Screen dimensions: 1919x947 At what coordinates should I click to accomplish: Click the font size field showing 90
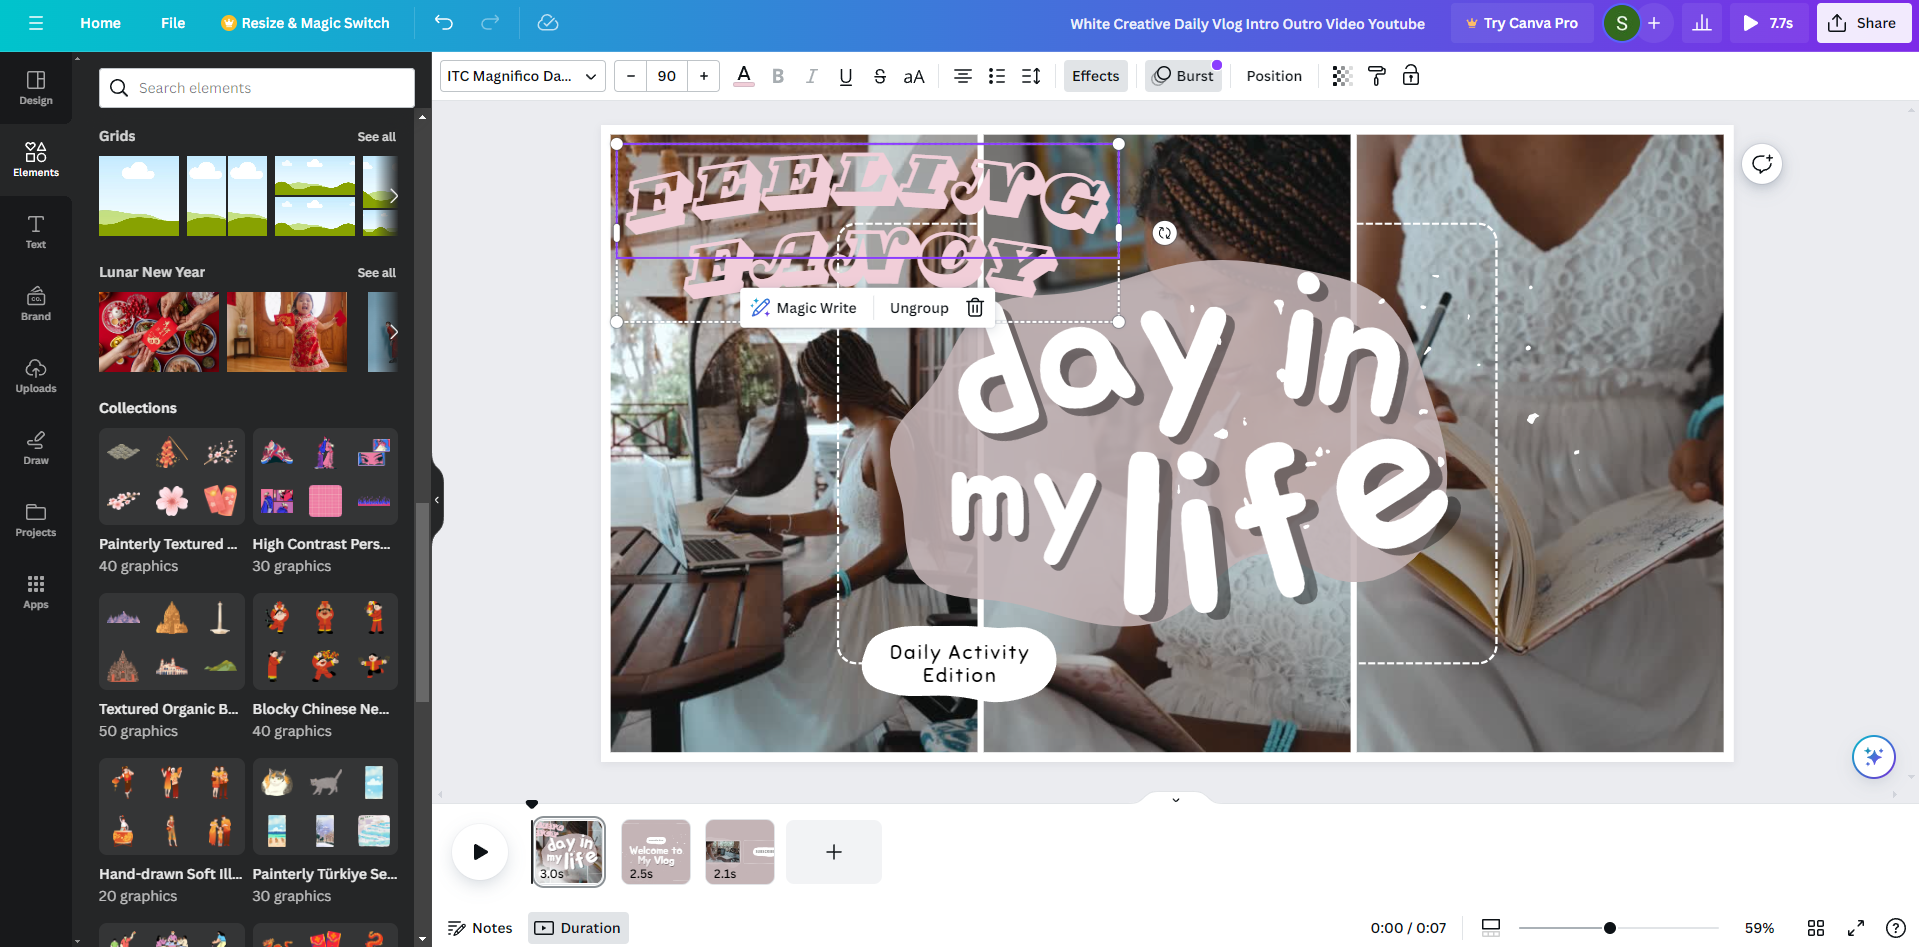(667, 76)
